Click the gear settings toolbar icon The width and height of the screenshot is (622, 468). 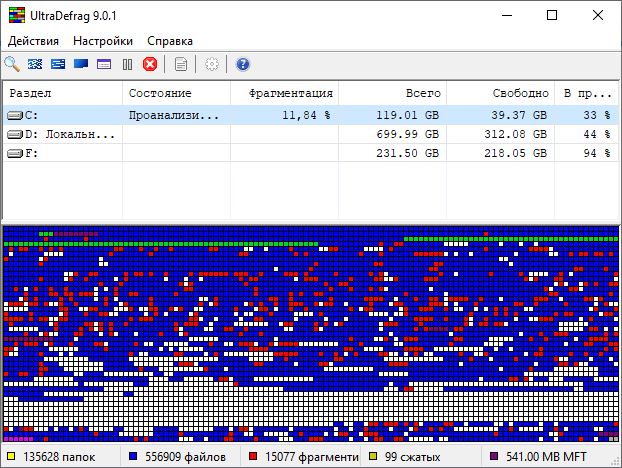(x=211, y=65)
